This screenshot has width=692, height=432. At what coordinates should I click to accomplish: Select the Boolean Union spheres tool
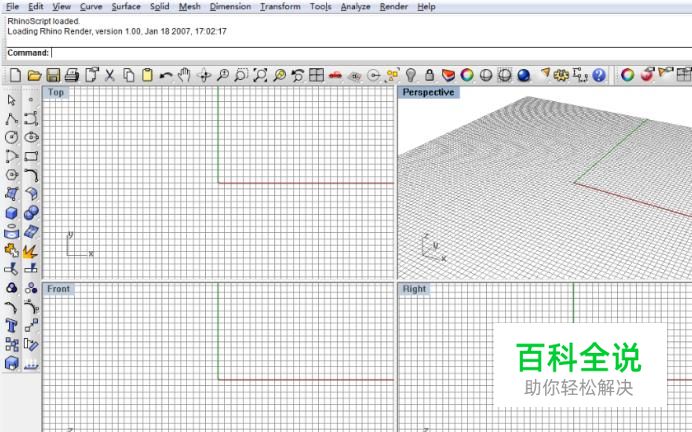[31, 213]
